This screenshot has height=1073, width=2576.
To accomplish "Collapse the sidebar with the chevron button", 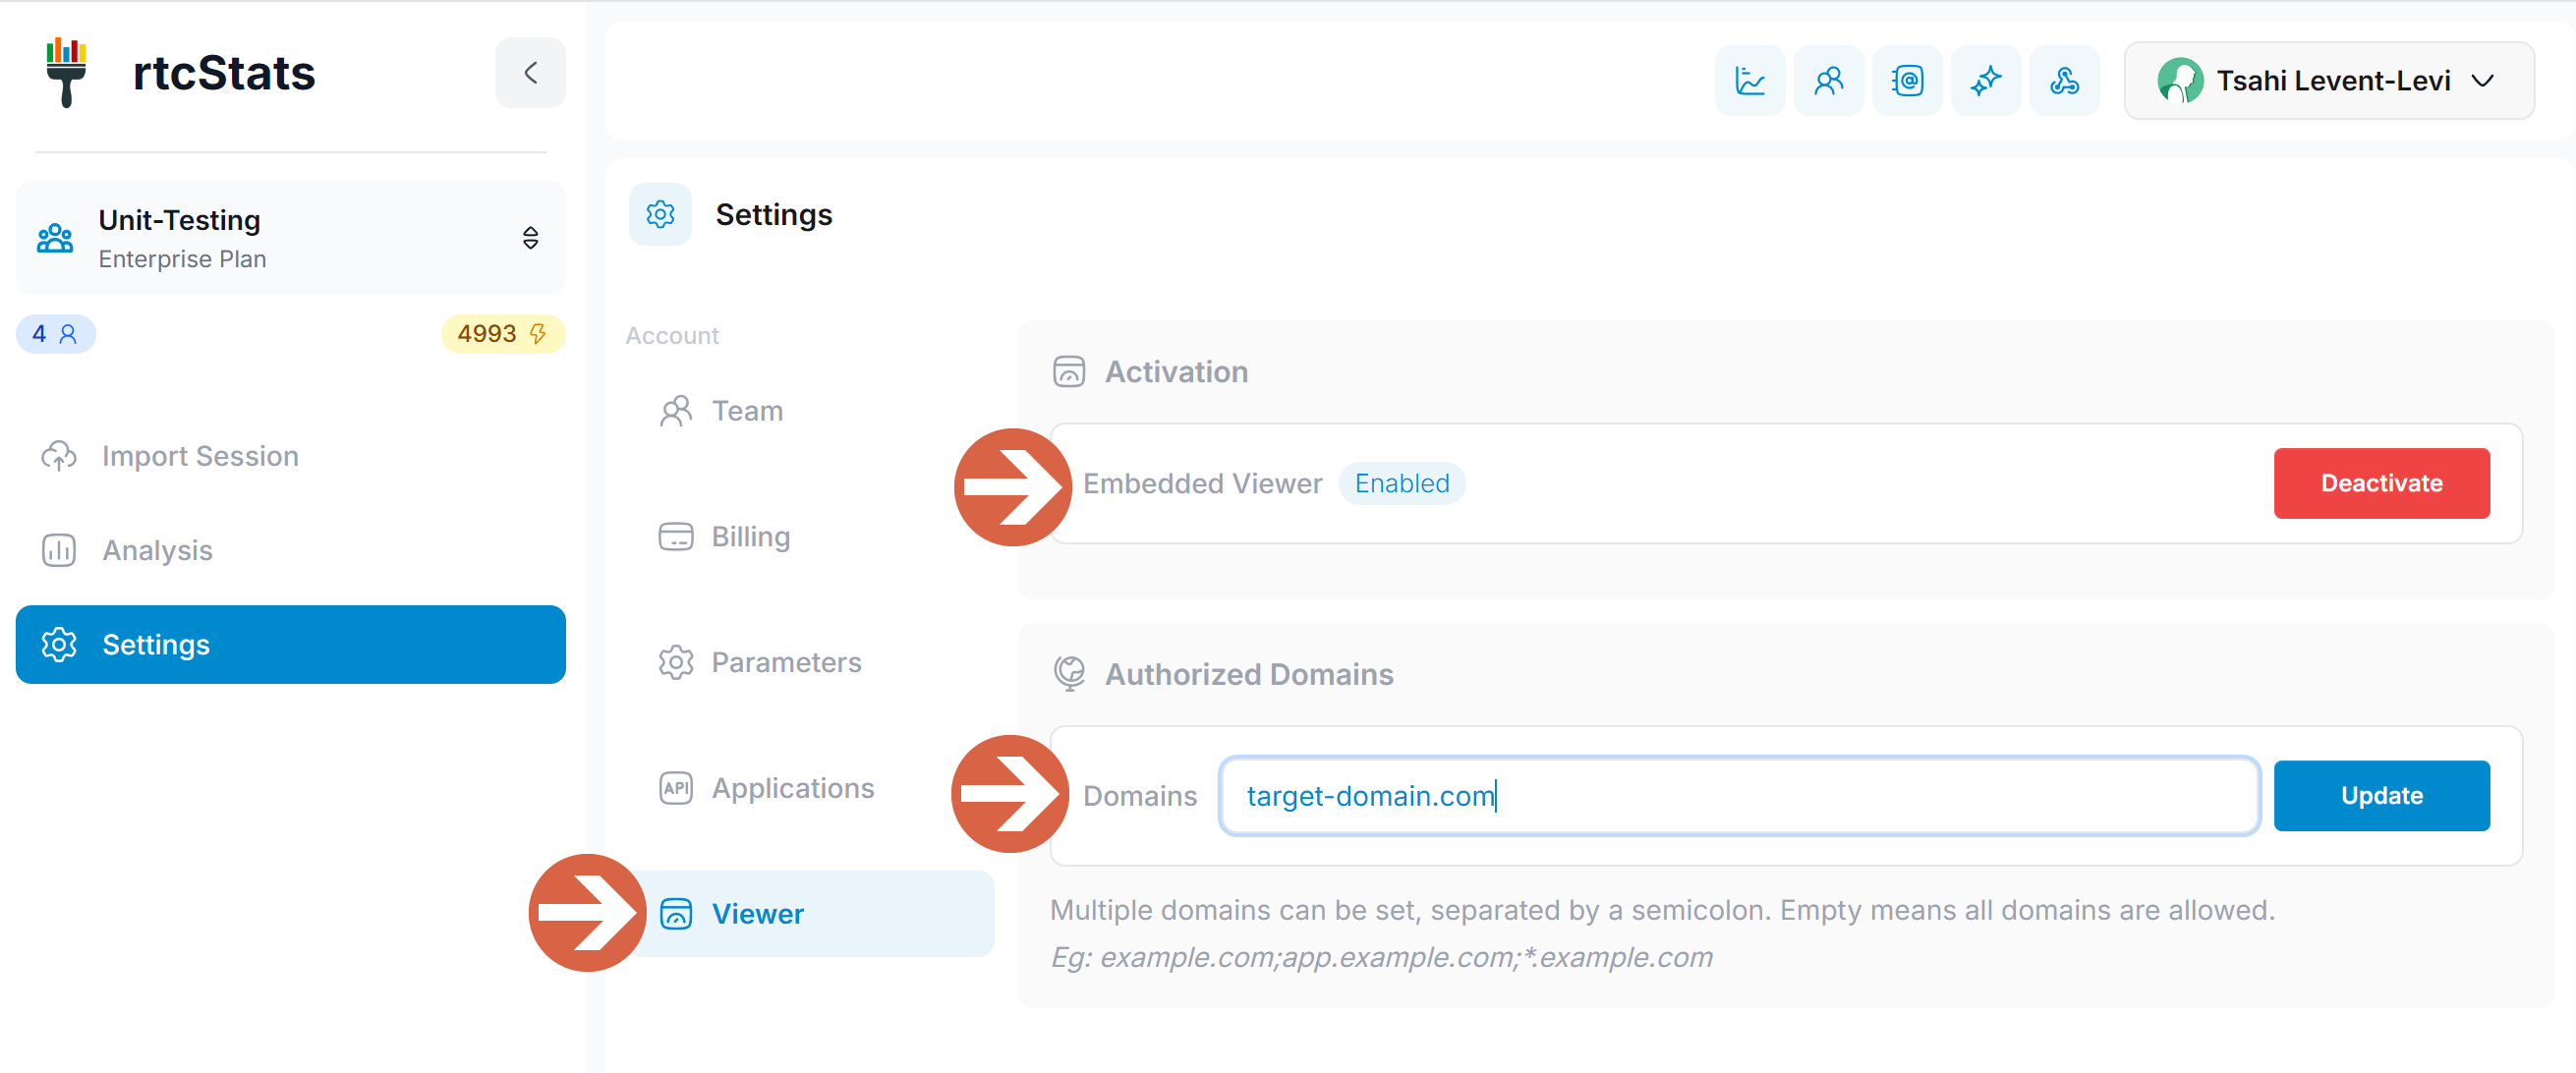I will [x=530, y=72].
